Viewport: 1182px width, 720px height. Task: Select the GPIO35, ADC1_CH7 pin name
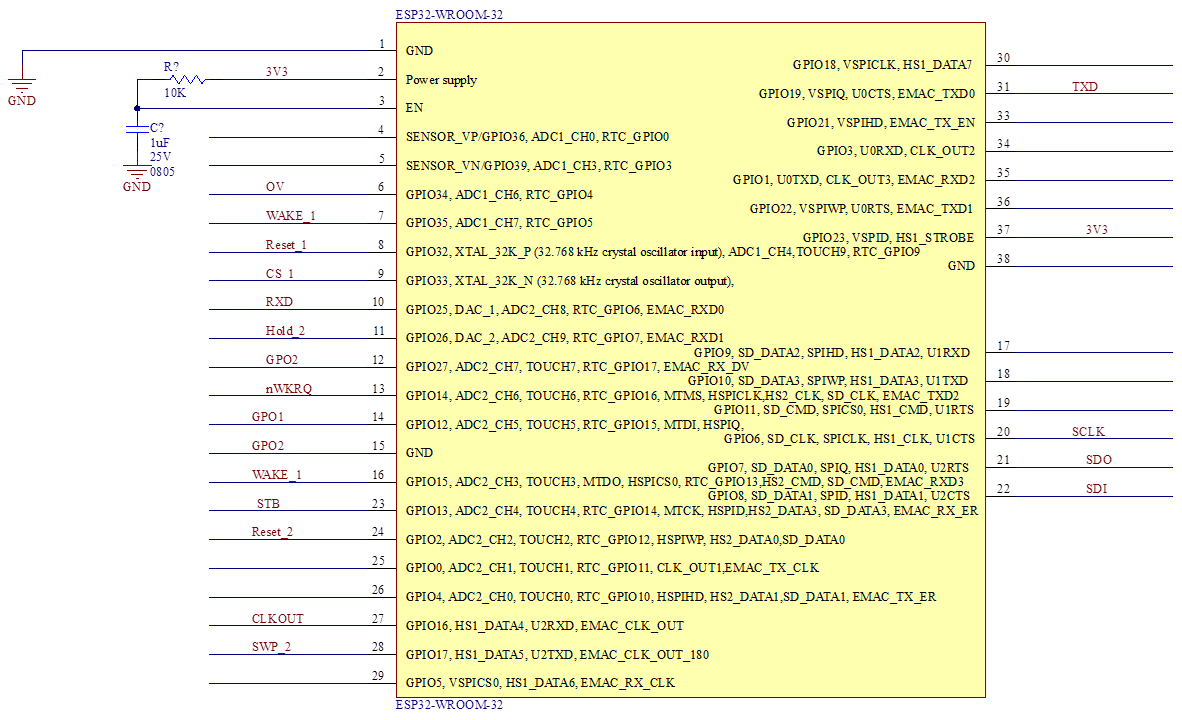click(x=499, y=223)
